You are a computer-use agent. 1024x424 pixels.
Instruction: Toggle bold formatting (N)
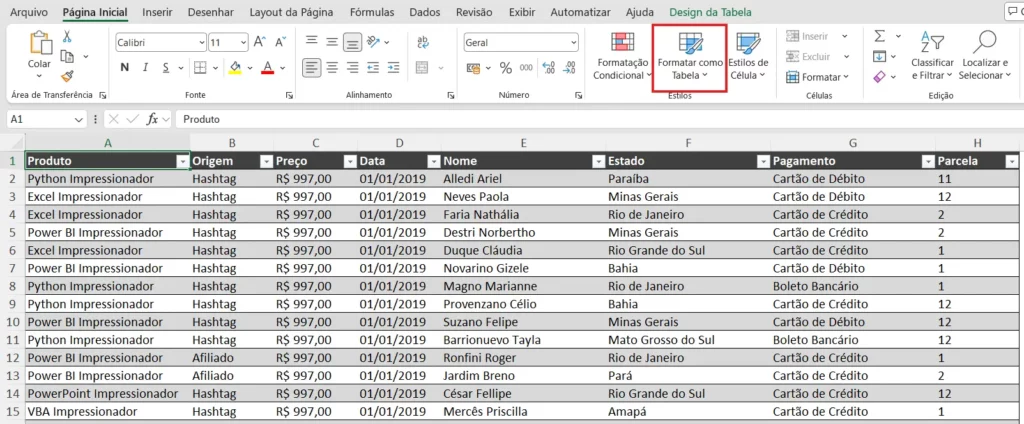pyautogui.click(x=125, y=67)
